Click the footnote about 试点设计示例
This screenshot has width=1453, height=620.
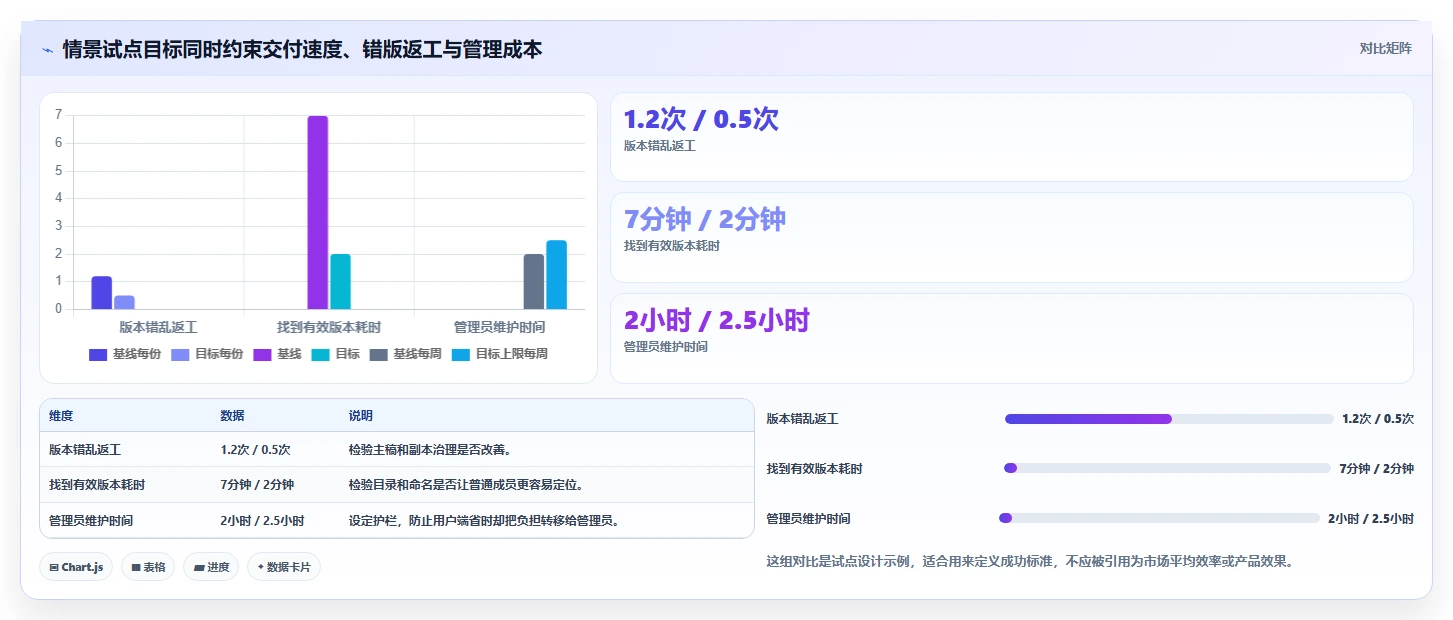[x=1032, y=561]
